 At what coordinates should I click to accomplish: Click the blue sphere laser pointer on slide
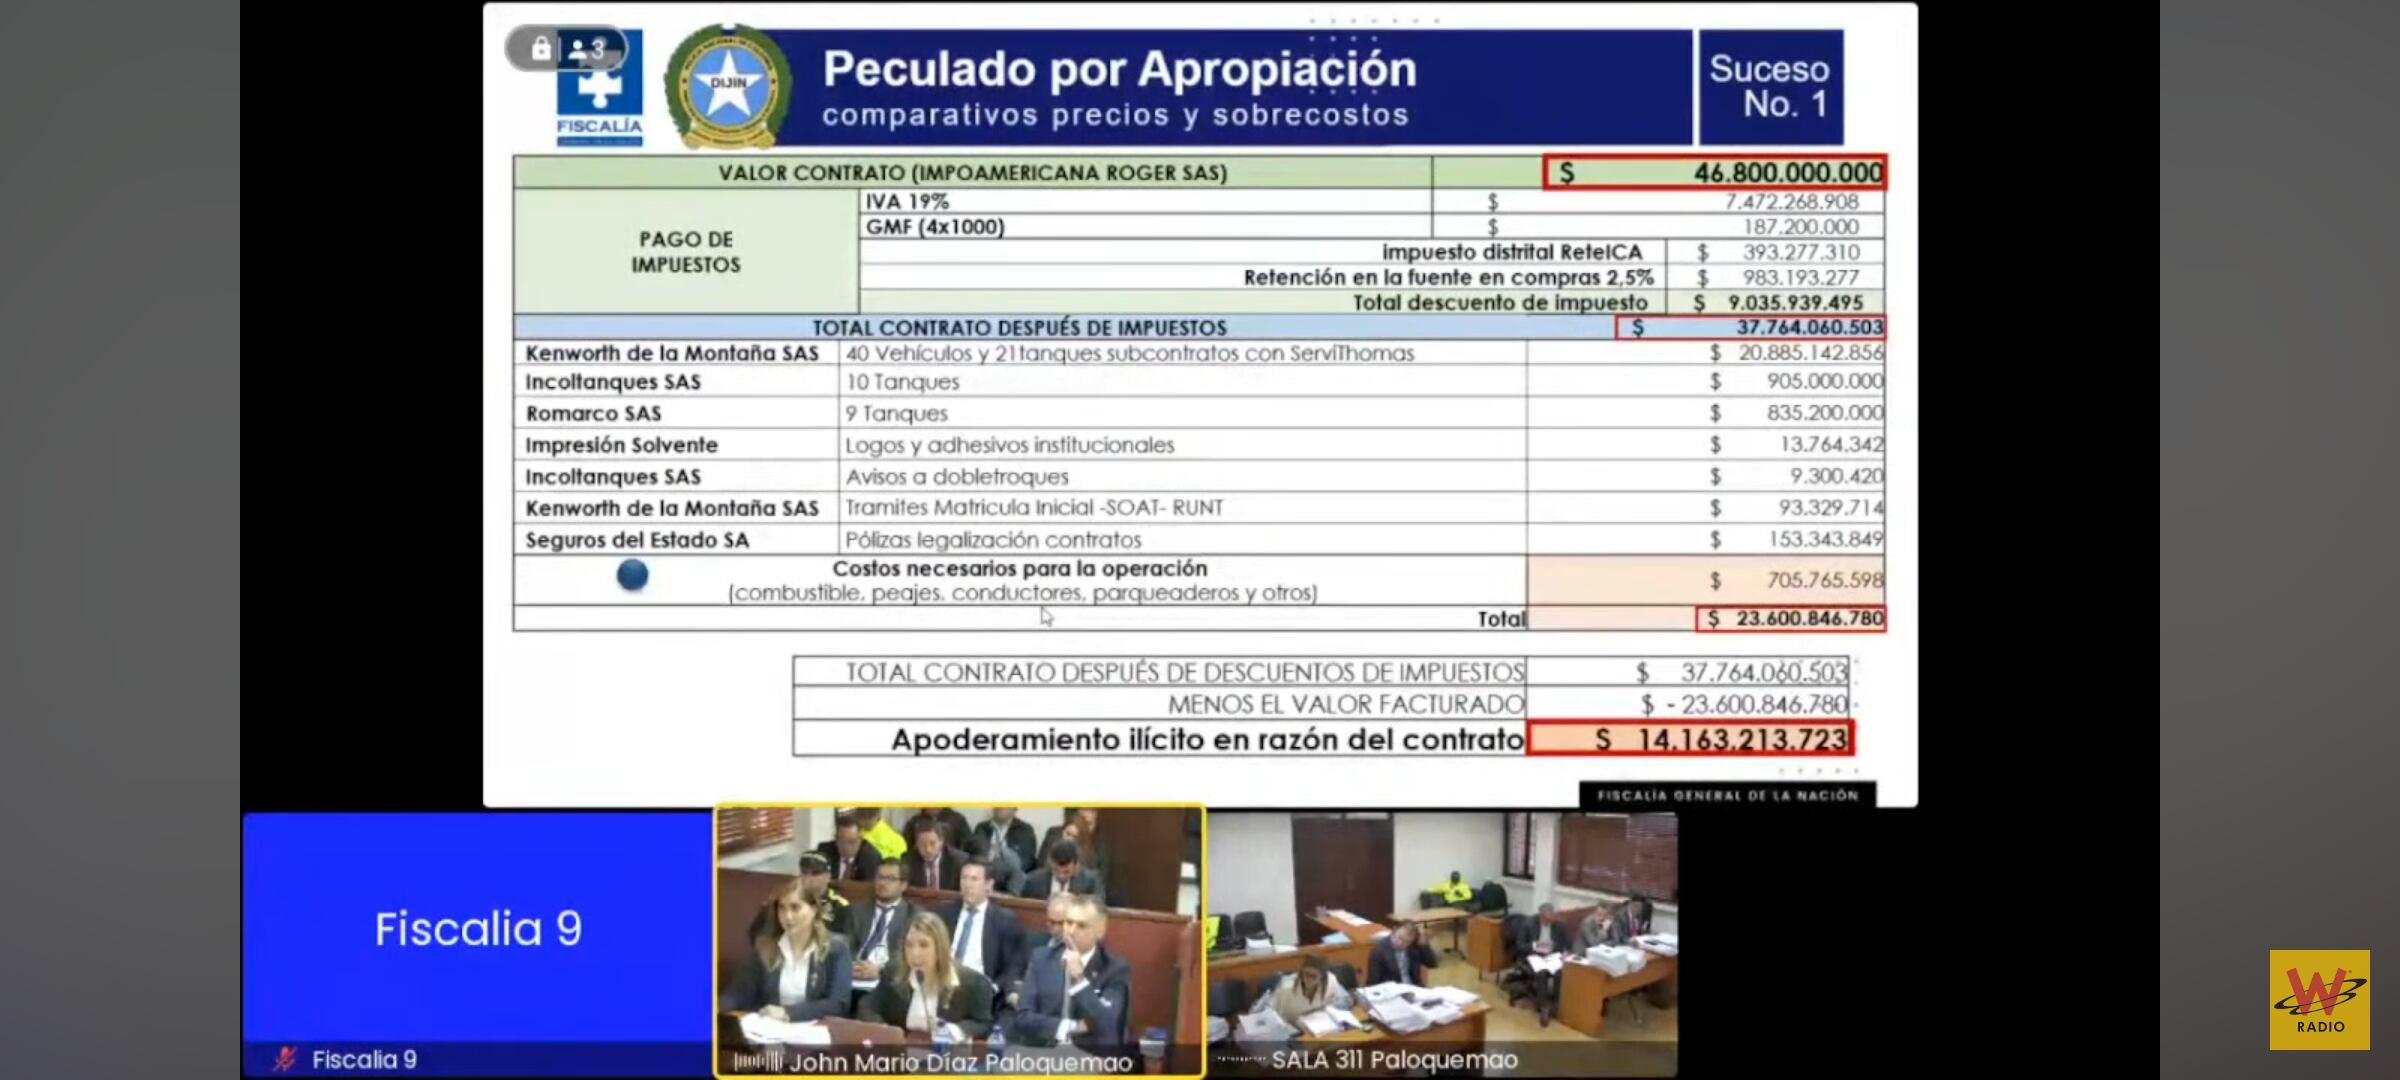pos(632,575)
